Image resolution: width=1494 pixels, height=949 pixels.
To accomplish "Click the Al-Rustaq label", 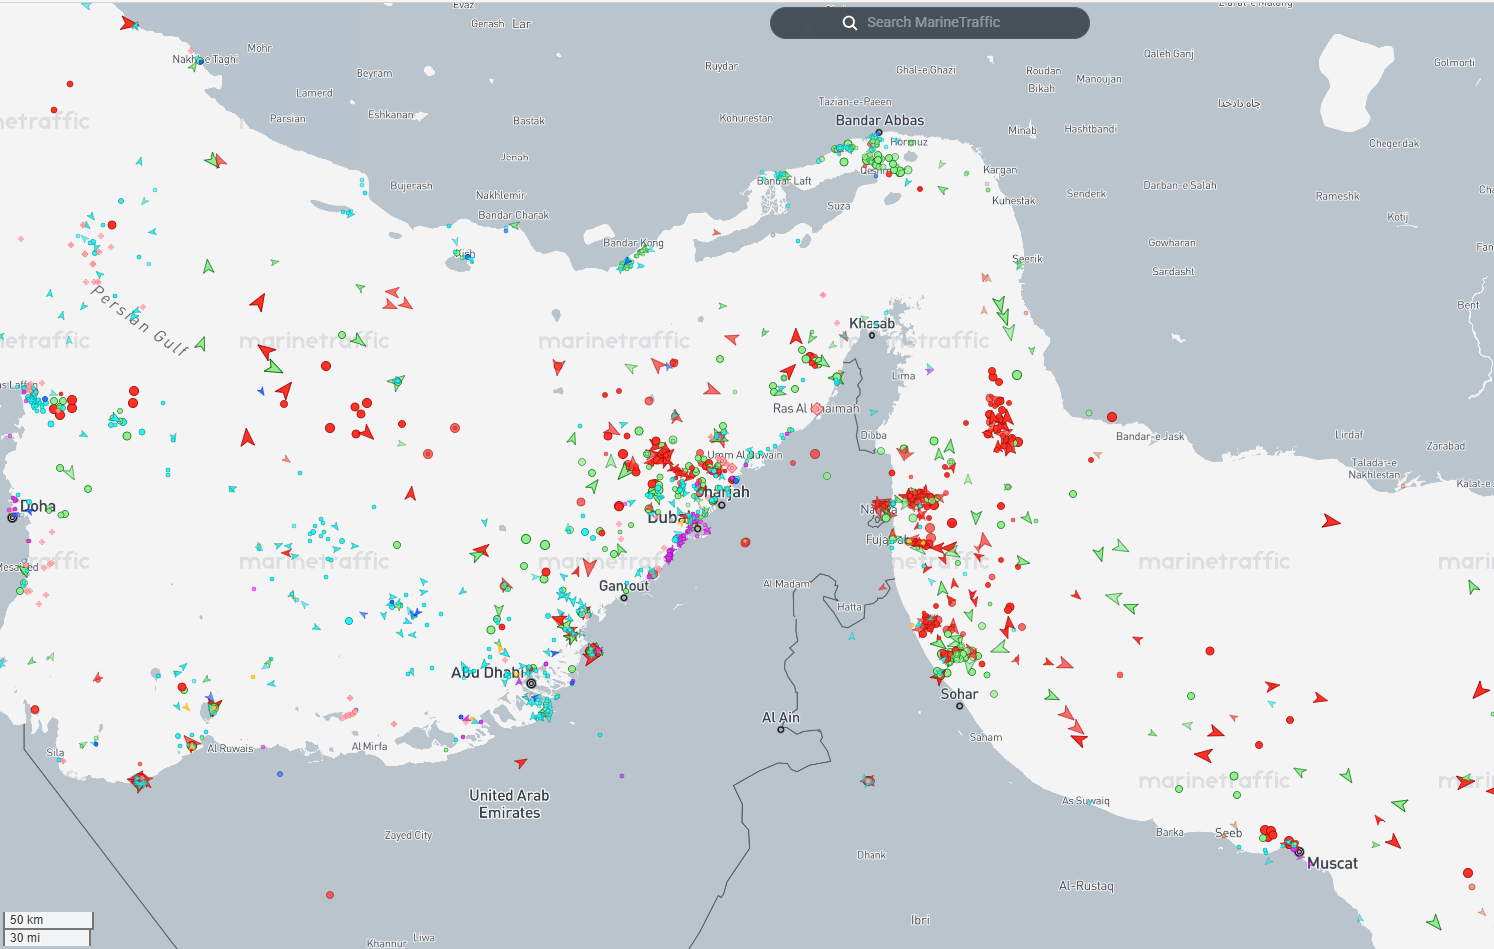I will (1086, 886).
